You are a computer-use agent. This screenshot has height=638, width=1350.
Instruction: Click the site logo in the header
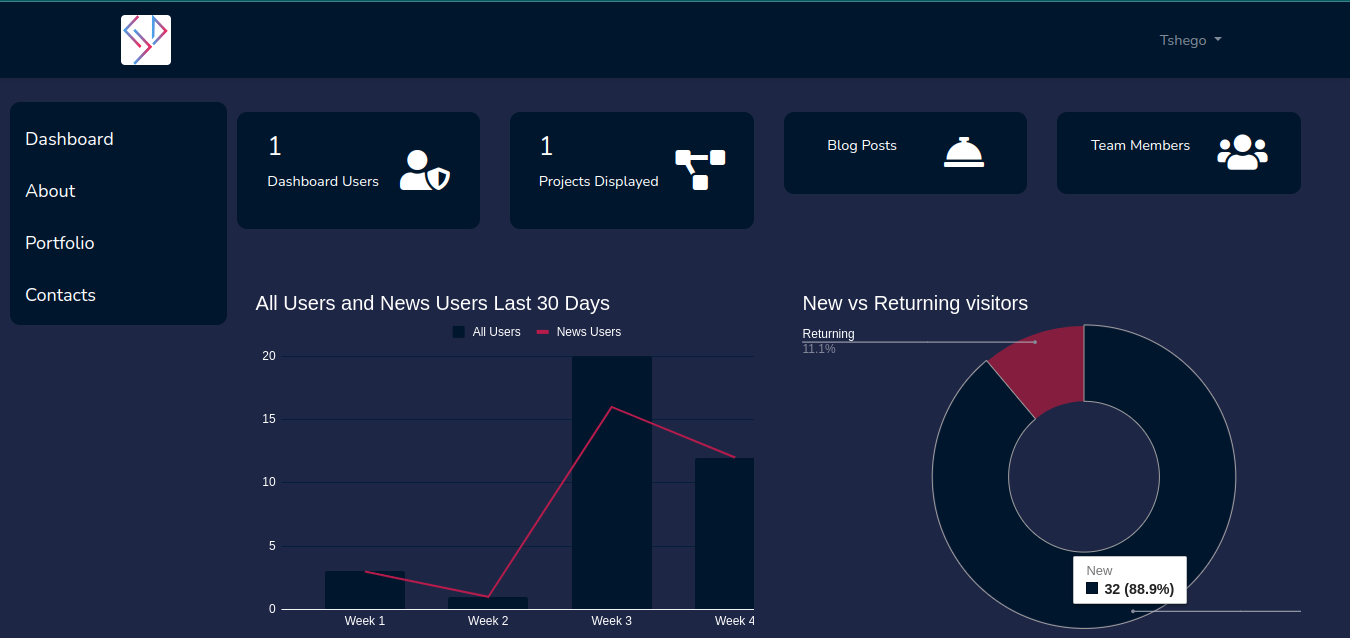146,40
